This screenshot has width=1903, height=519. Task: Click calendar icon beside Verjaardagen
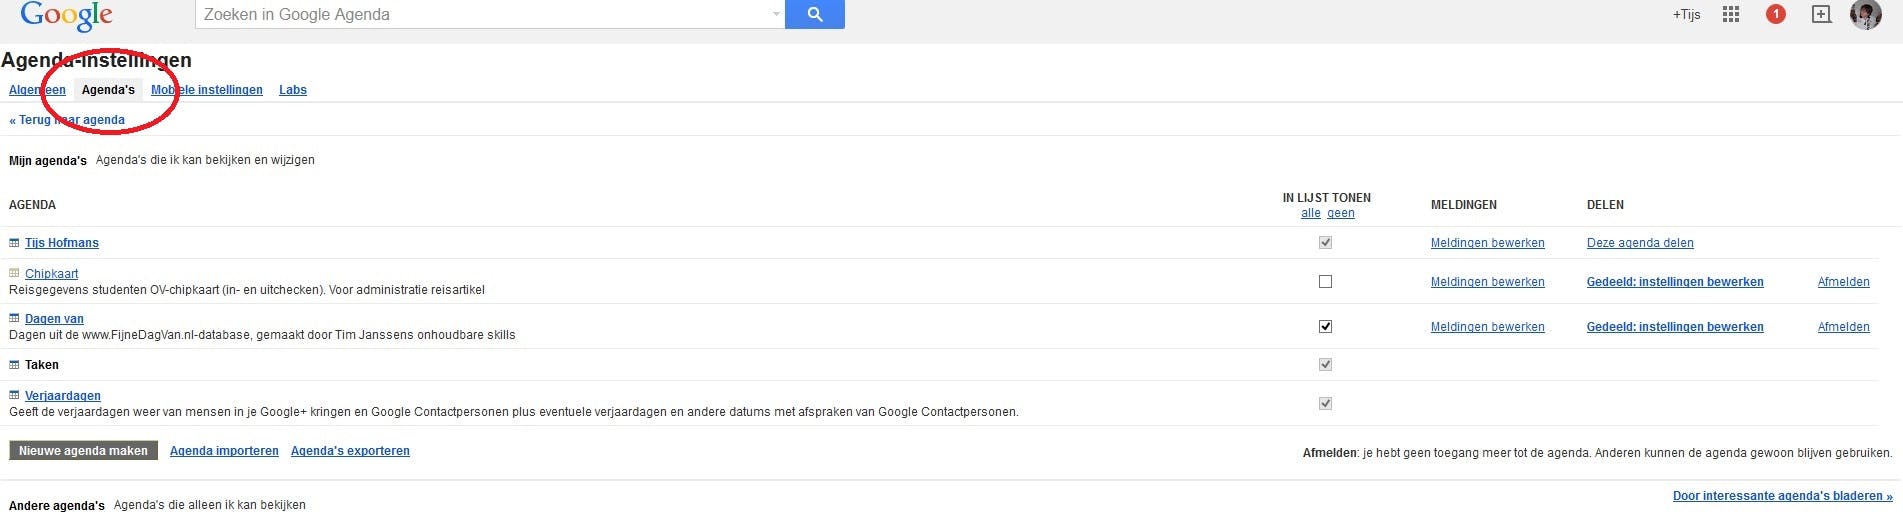point(14,395)
